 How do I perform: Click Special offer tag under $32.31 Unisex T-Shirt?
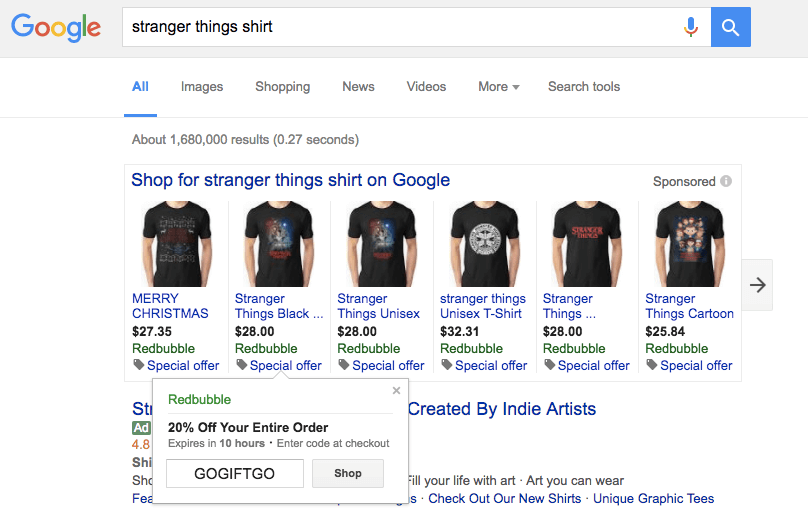tap(484, 365)
